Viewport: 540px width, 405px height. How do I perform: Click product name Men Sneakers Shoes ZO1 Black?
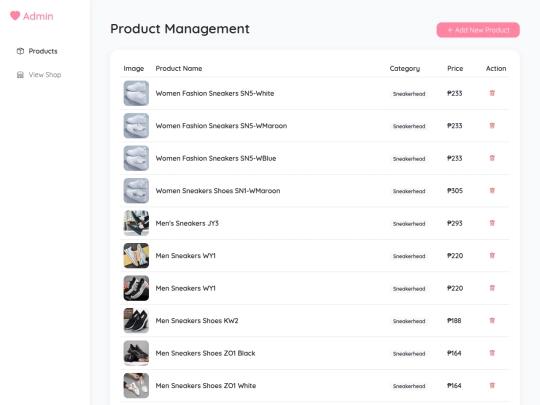pyautogui.click(x=206, y=353)
